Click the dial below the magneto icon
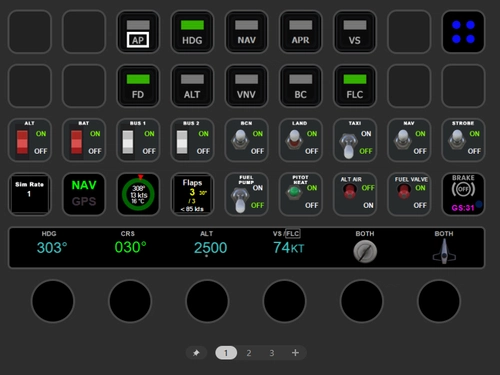The width and height of the screenshot is (500, 375). (362, 301)
